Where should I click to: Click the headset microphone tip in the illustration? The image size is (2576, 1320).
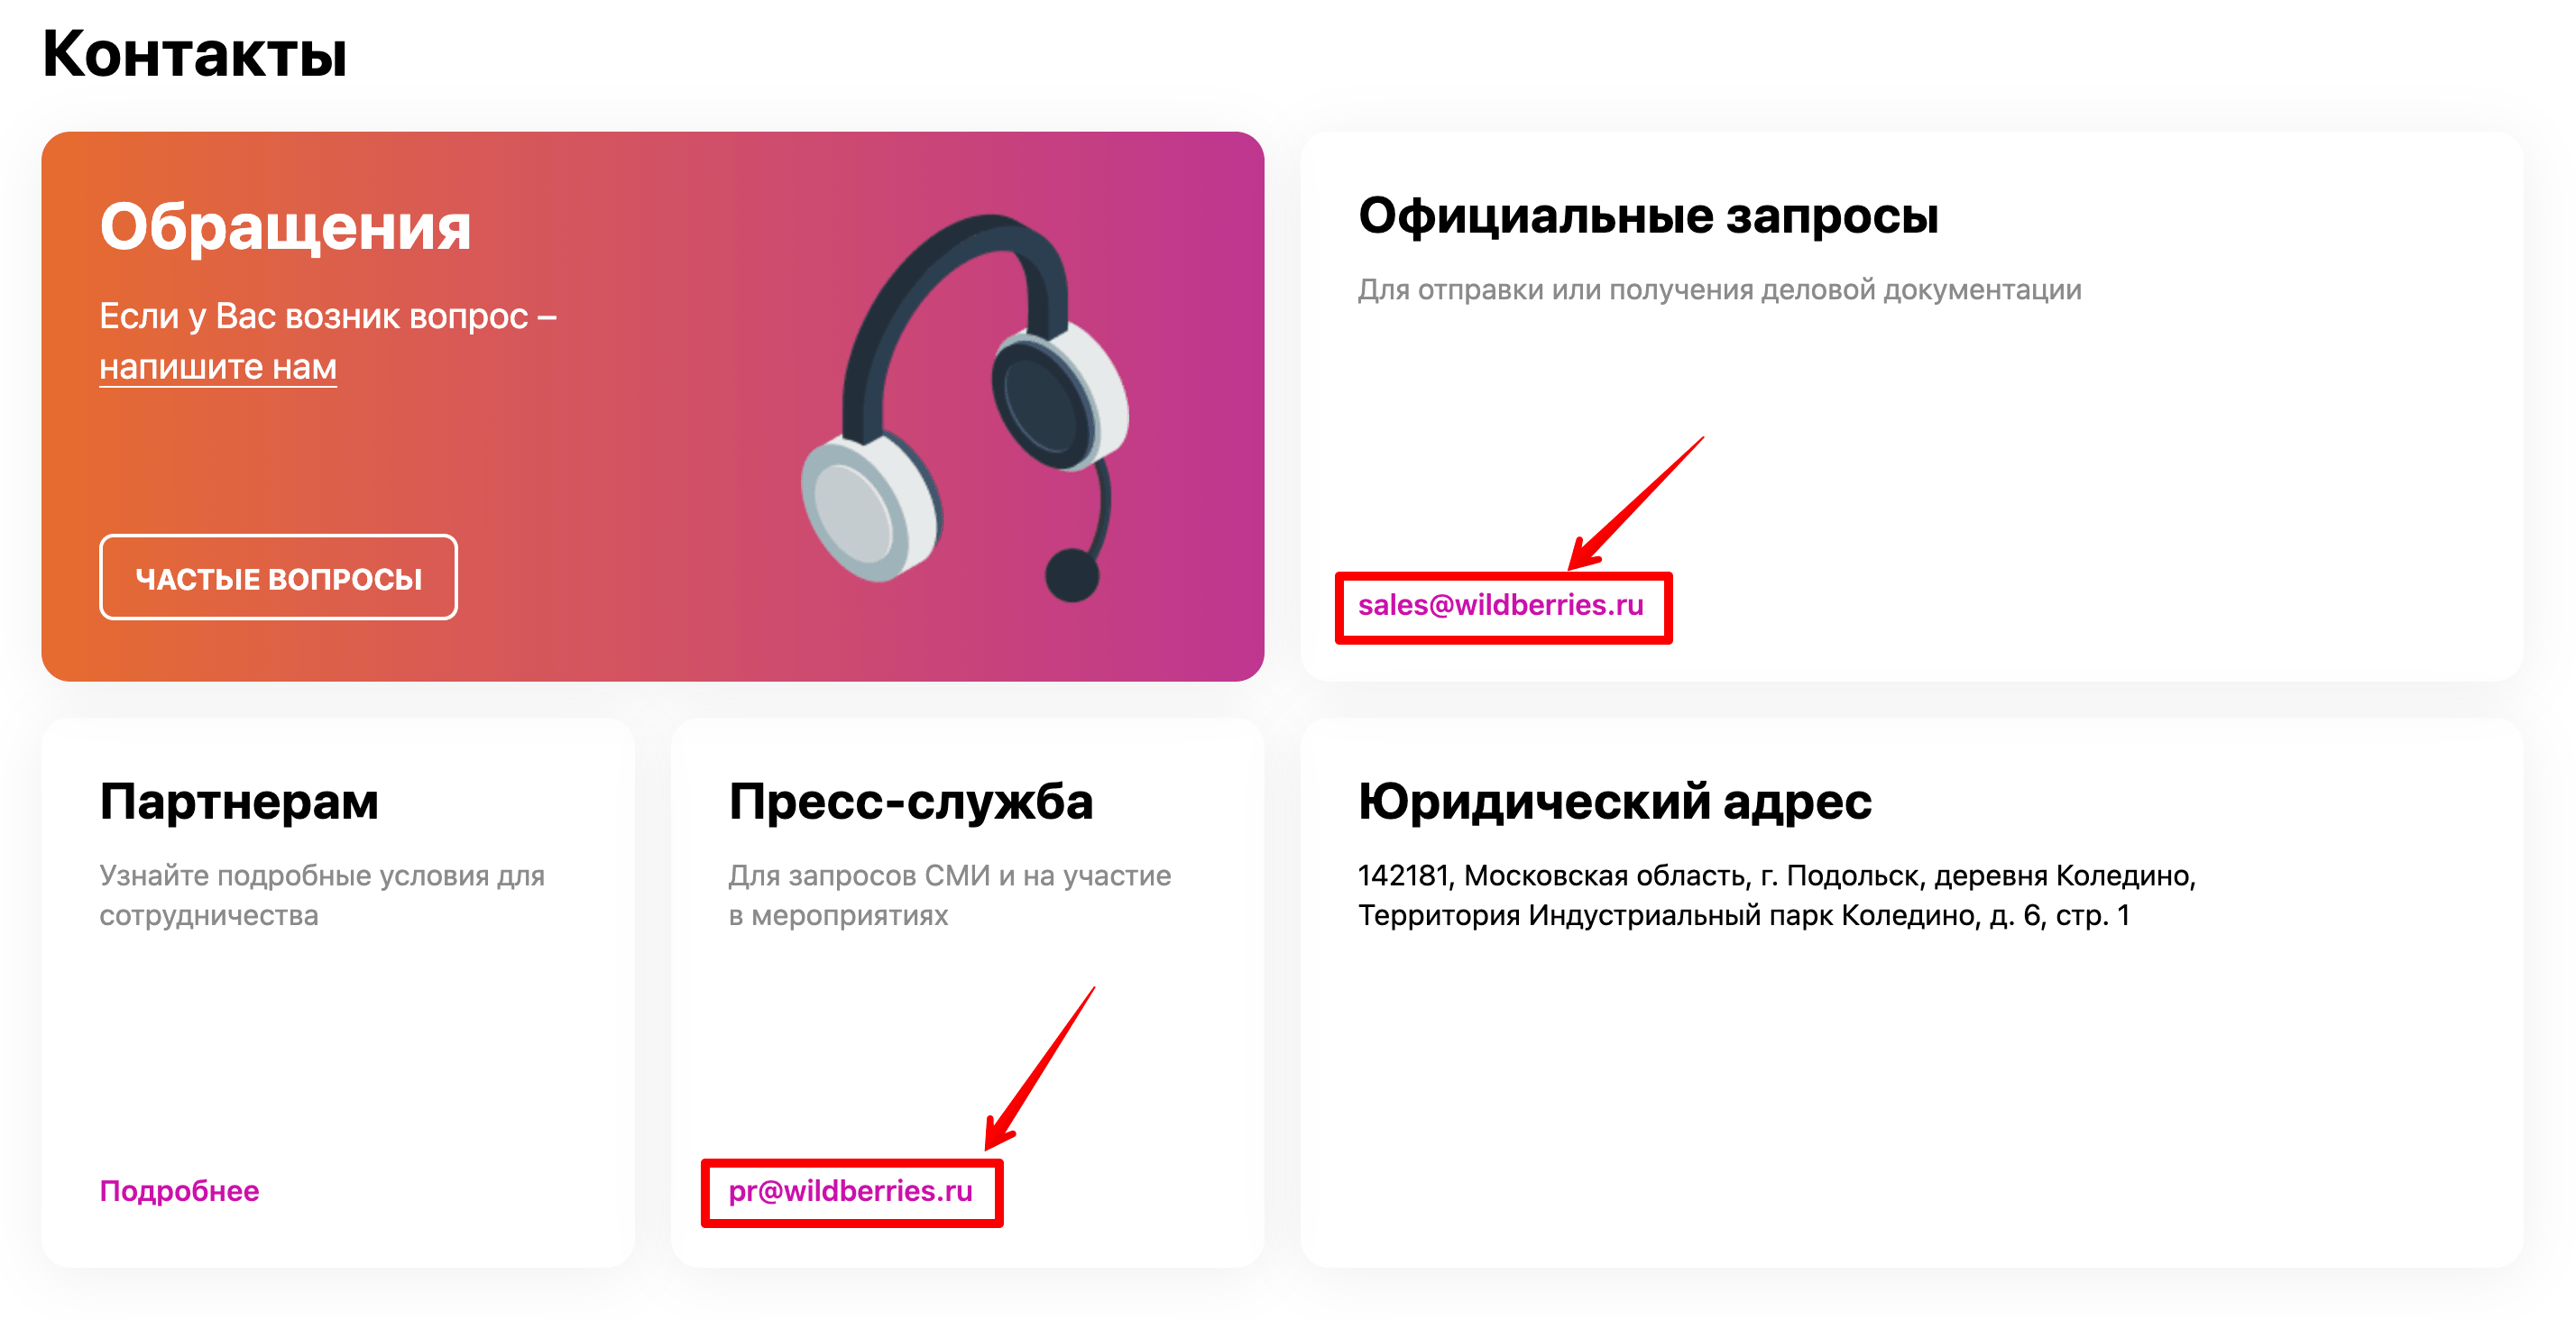(x=1072, y=575)
